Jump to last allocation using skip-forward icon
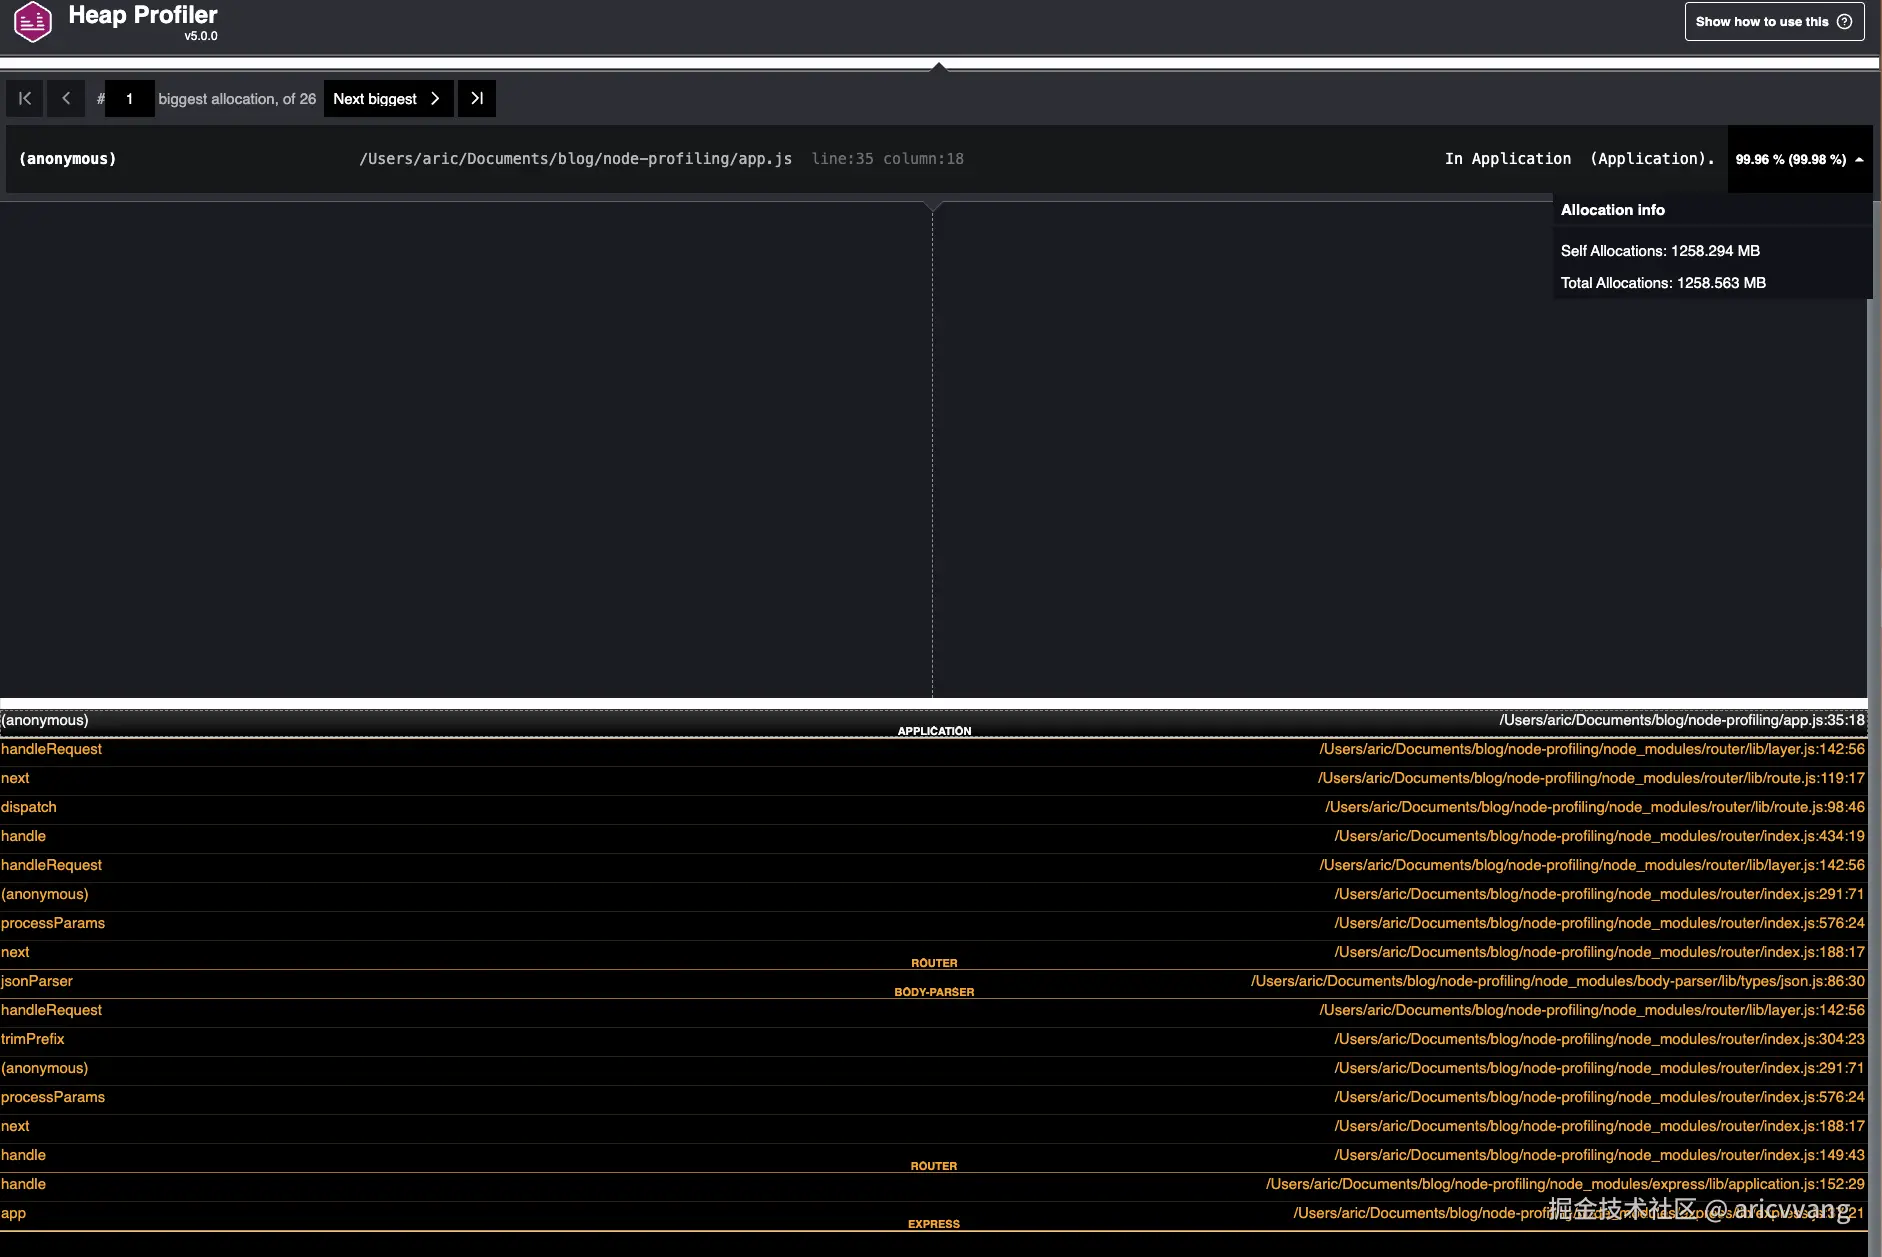This screenshot has width=1882, height=1257. (x=476, y=98)
